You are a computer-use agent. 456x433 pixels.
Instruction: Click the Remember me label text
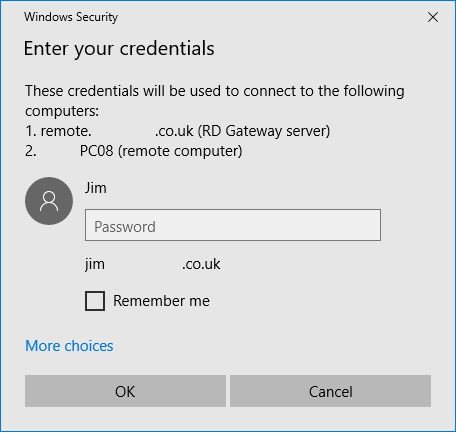click(x=161, y=301)
